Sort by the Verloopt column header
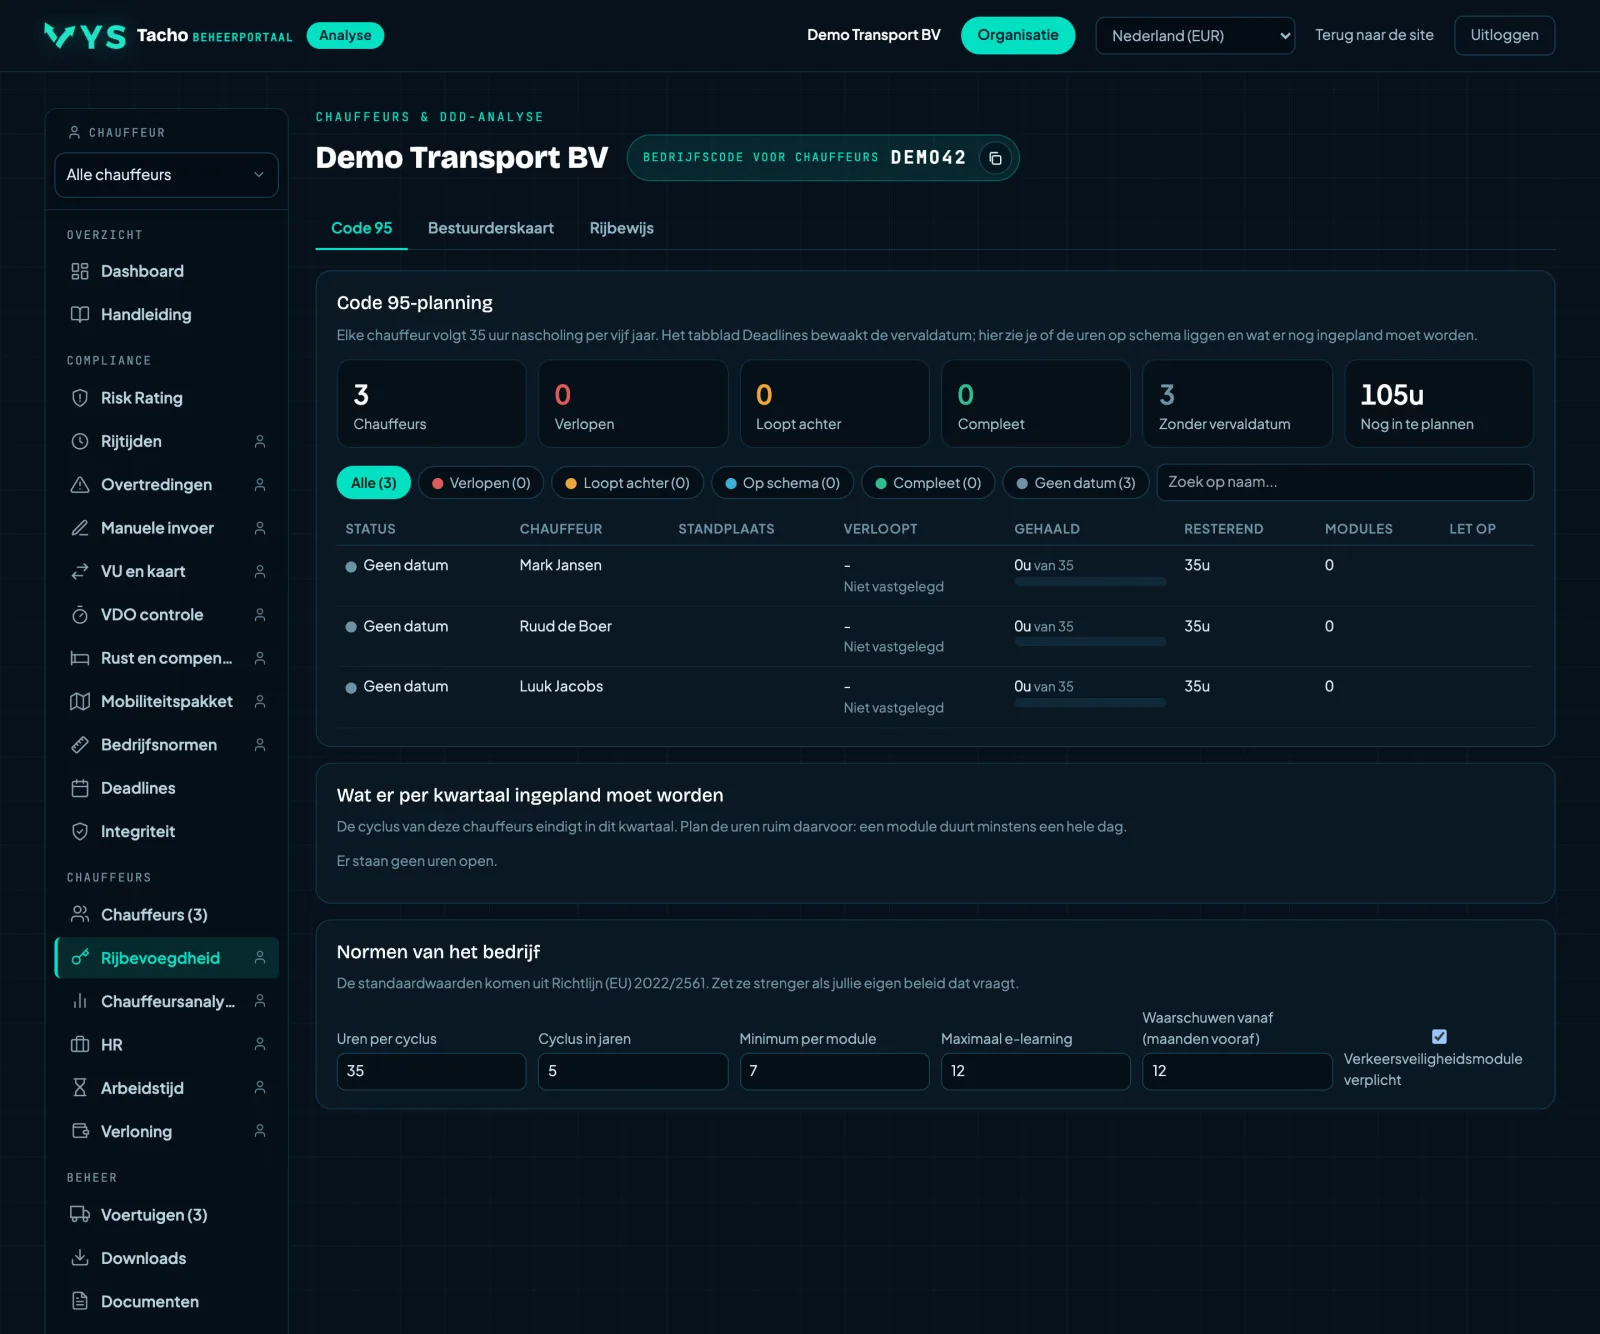This screenshot has height=1334, width=1600. click(880, 529)
